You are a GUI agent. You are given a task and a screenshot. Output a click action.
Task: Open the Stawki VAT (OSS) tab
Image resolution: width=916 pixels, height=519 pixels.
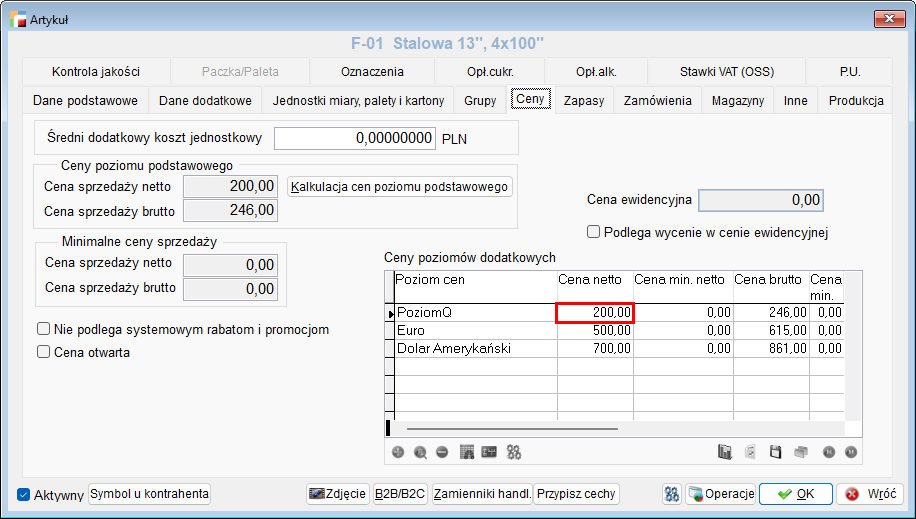tap(726, 72)
